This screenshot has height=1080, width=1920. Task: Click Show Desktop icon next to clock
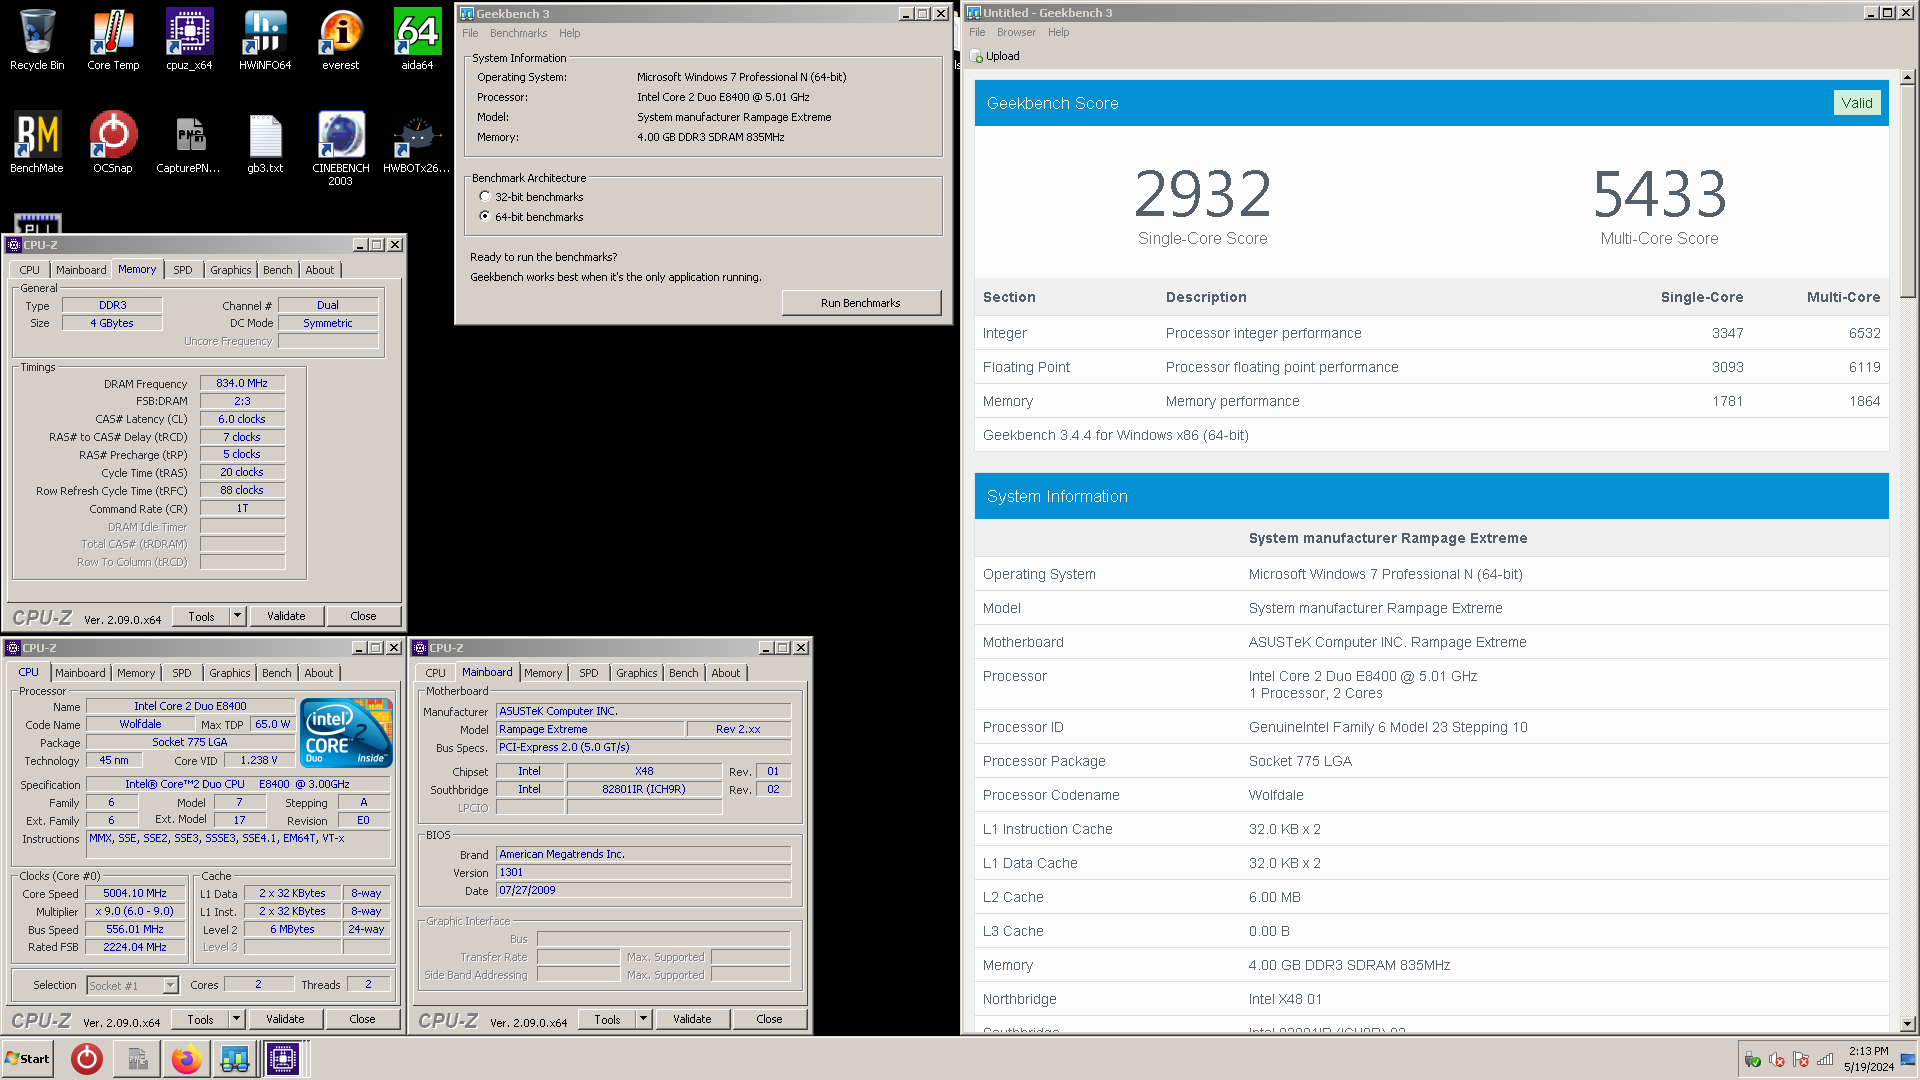1908,1059
